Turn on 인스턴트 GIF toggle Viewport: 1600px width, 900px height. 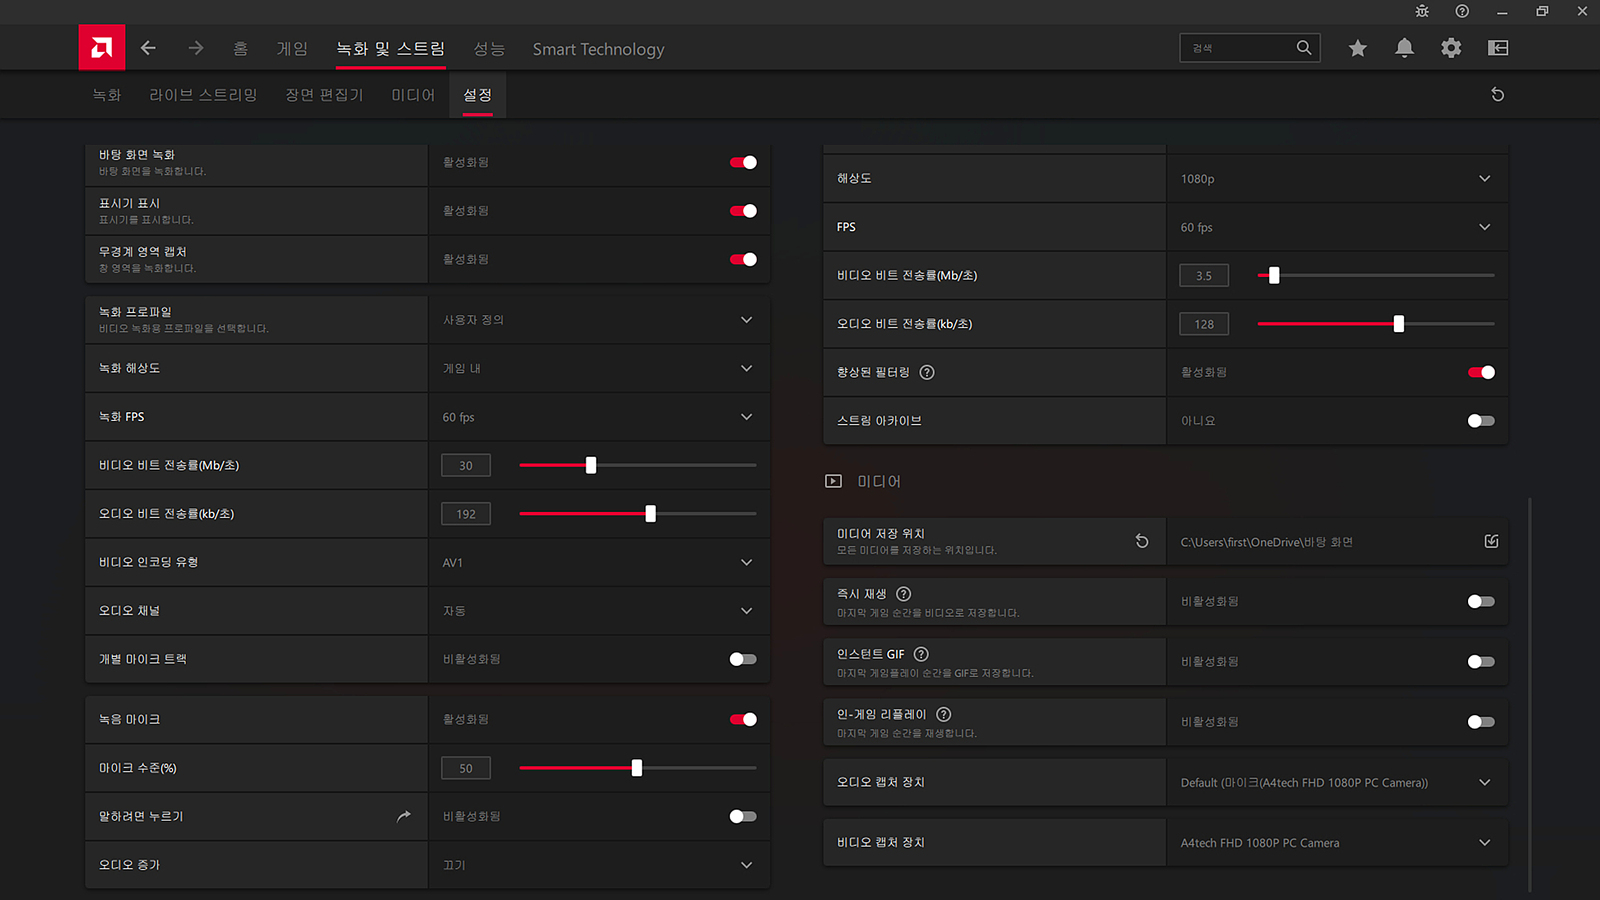1481,662
